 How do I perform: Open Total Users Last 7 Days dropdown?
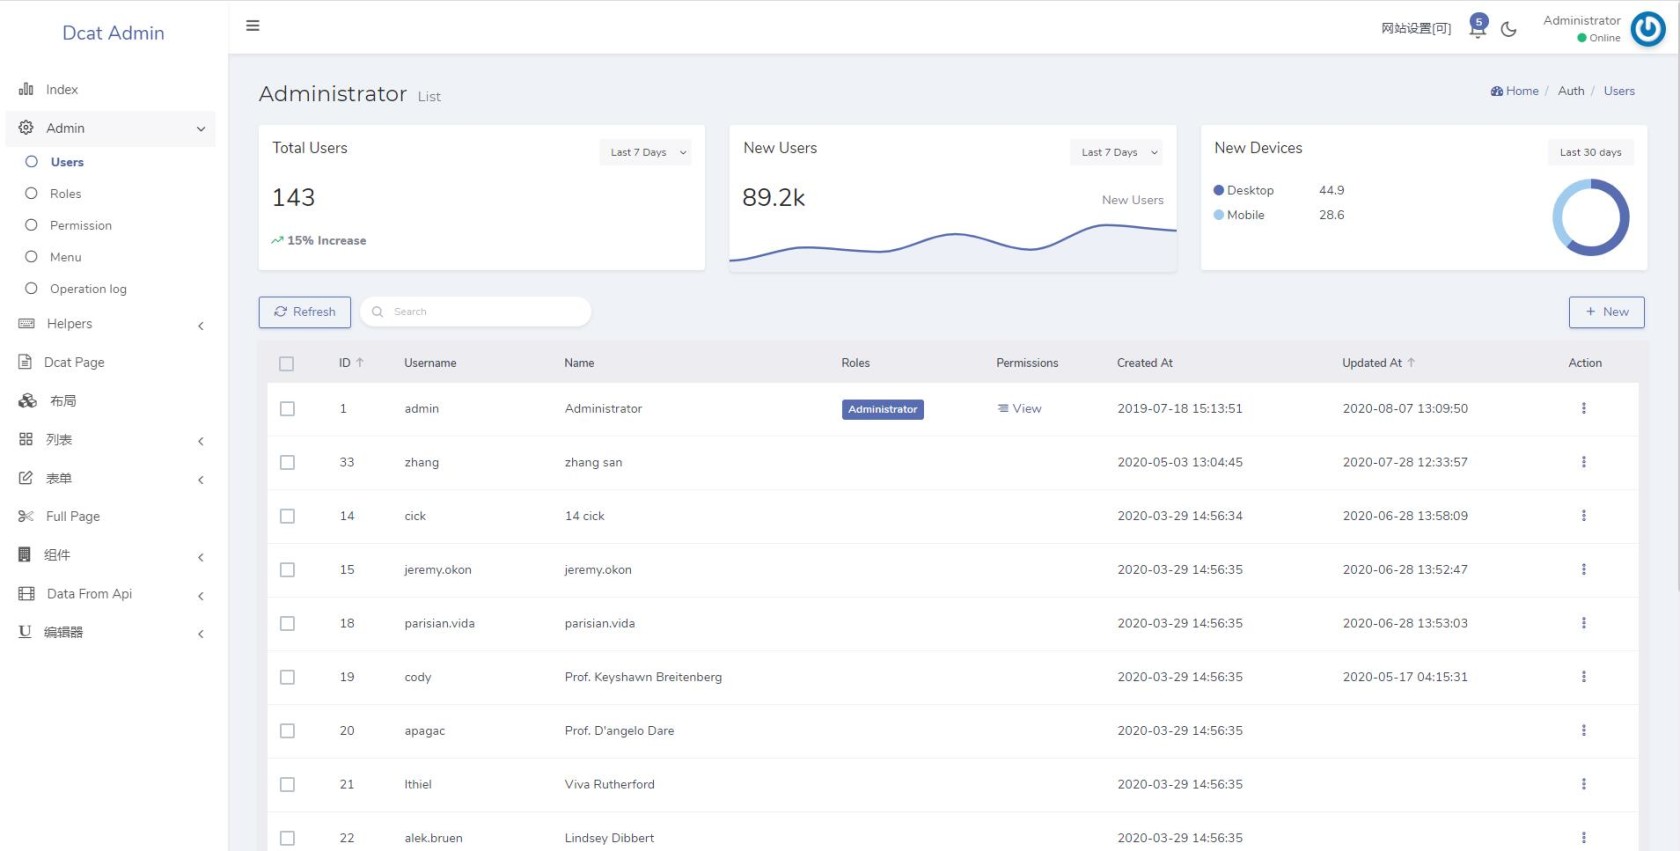click(648, 153)
